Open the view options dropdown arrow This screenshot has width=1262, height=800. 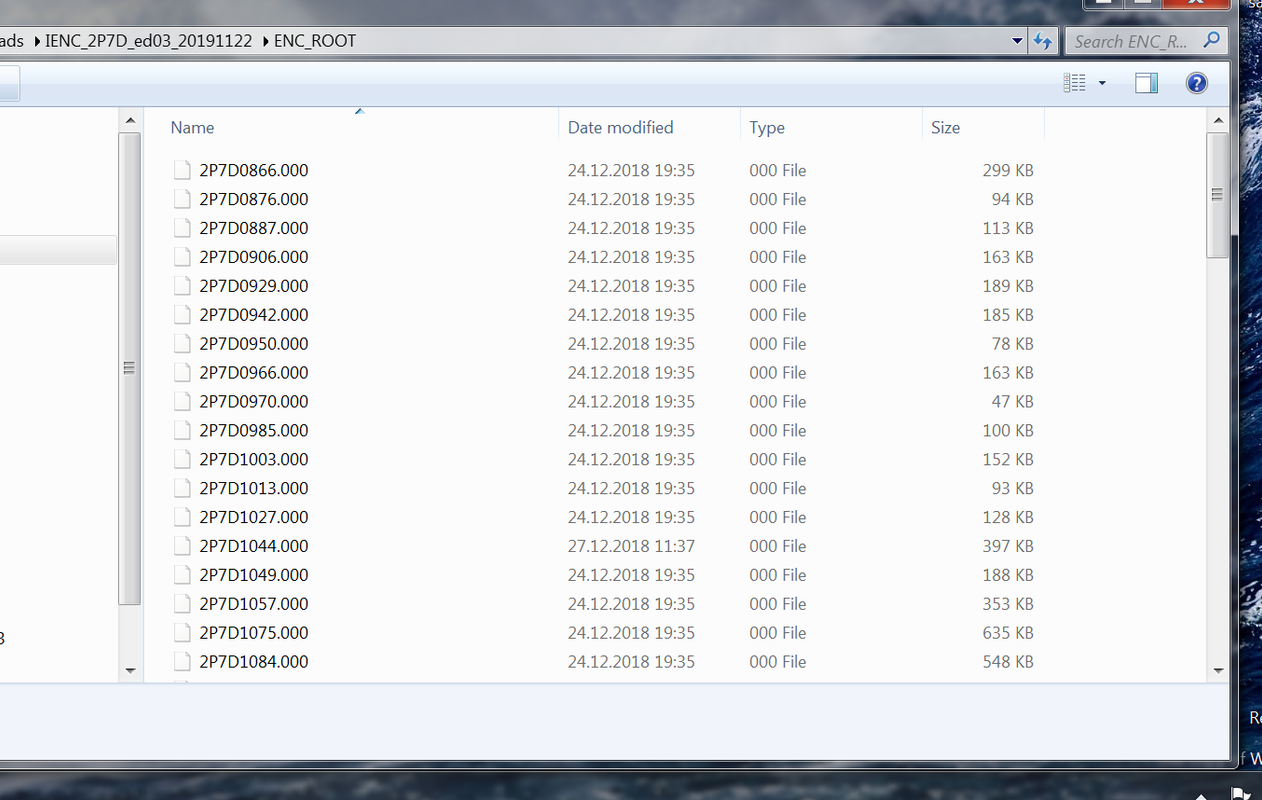(1102, 83)
